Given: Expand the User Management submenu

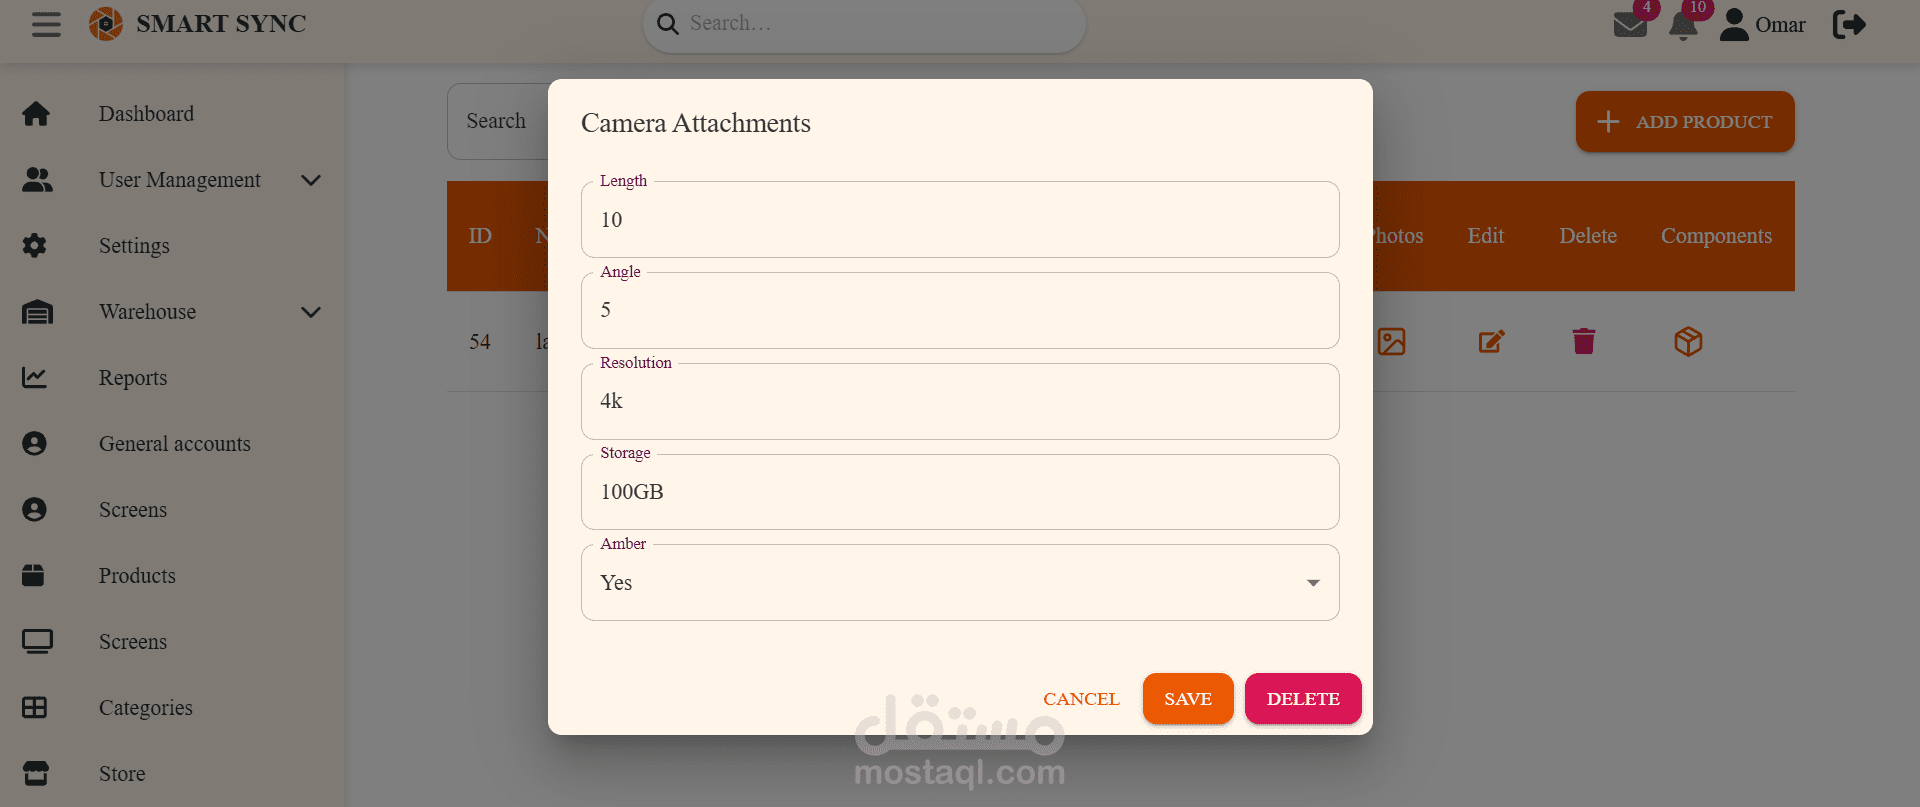Looking at the screenshot, I should point(311,180).
